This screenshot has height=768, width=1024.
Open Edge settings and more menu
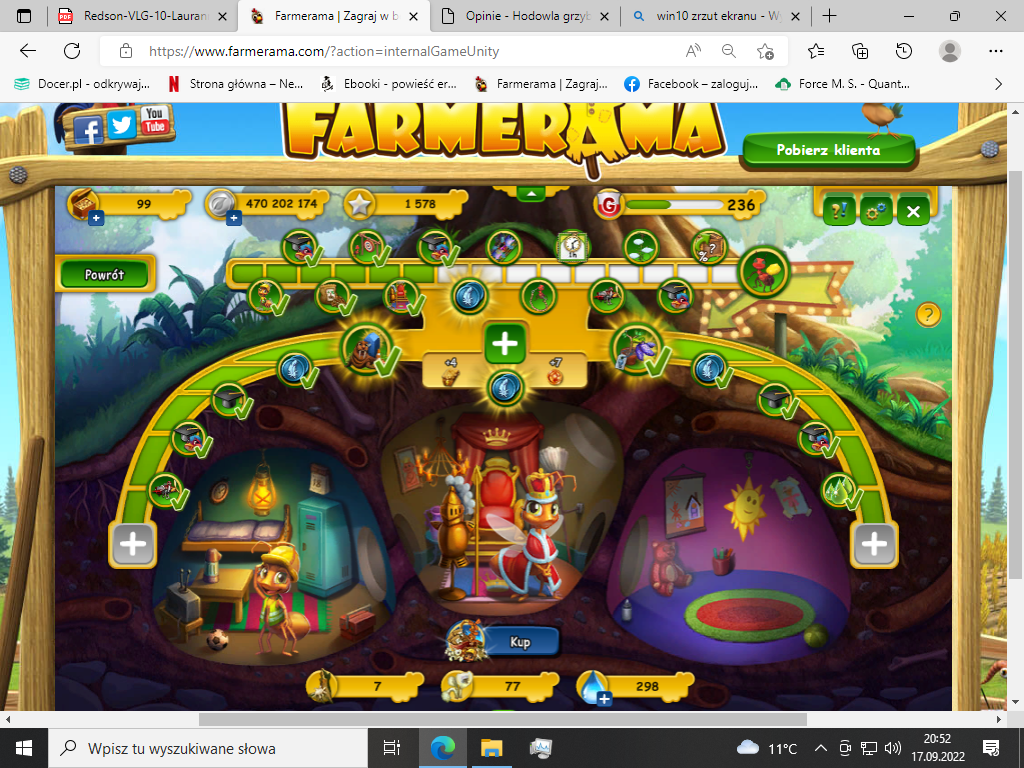coord(995,51)
